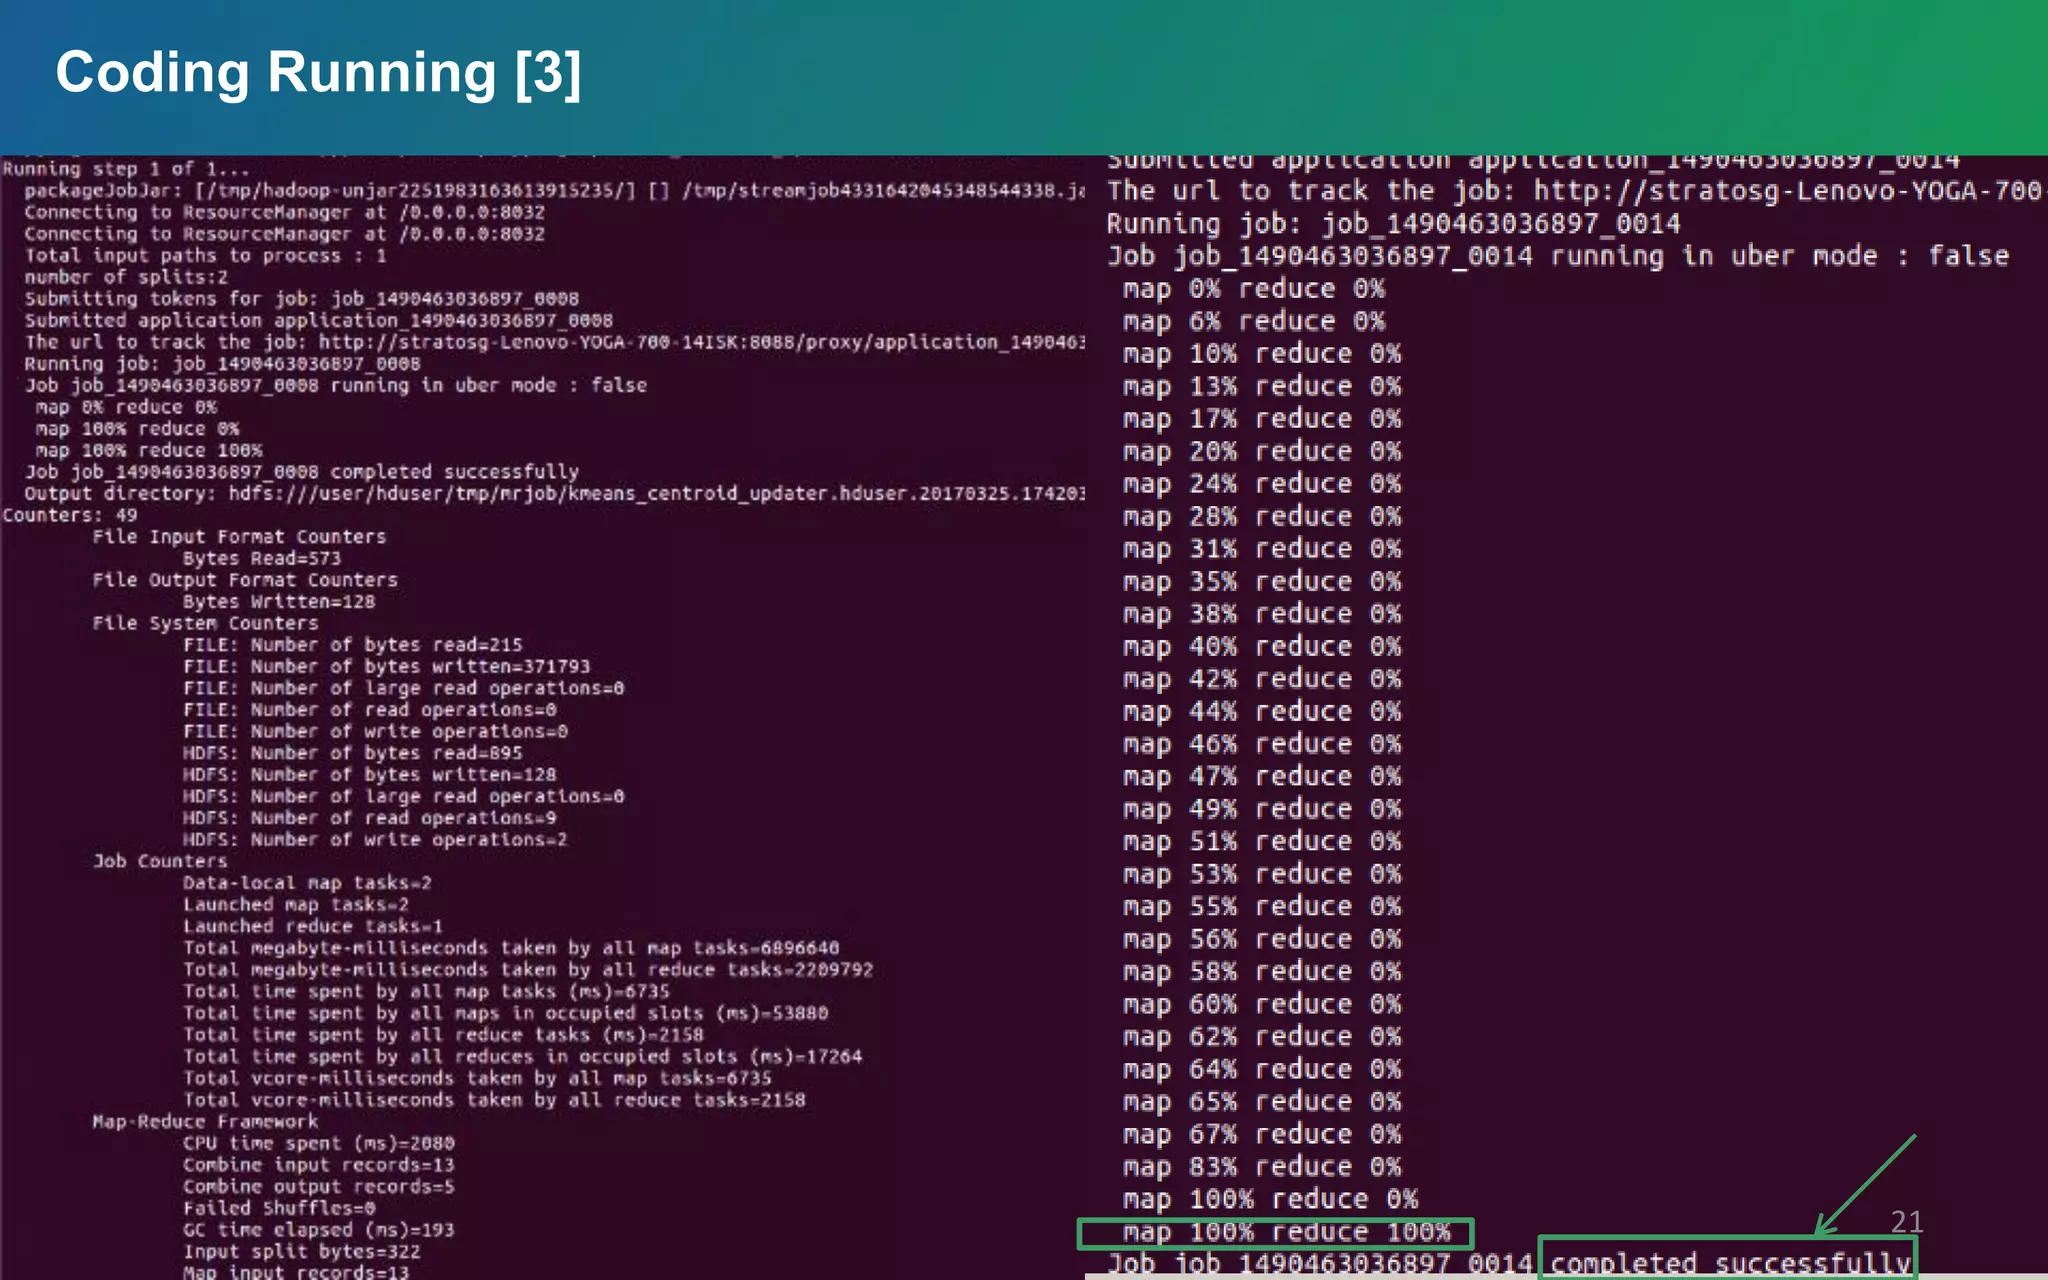Click the 'map 56% reduce 0%' line

(x=1262, y=939)
